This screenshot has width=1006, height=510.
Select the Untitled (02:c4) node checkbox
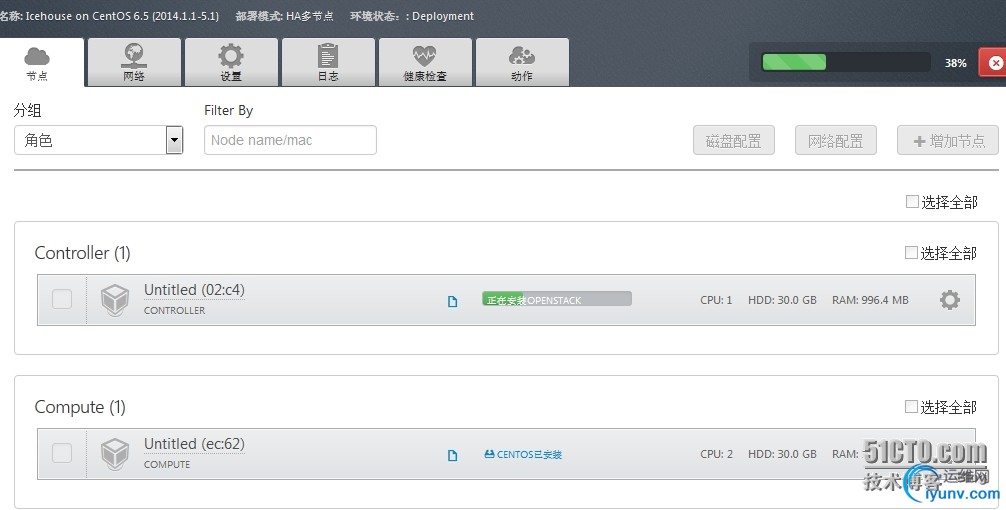tap(62, 299)
